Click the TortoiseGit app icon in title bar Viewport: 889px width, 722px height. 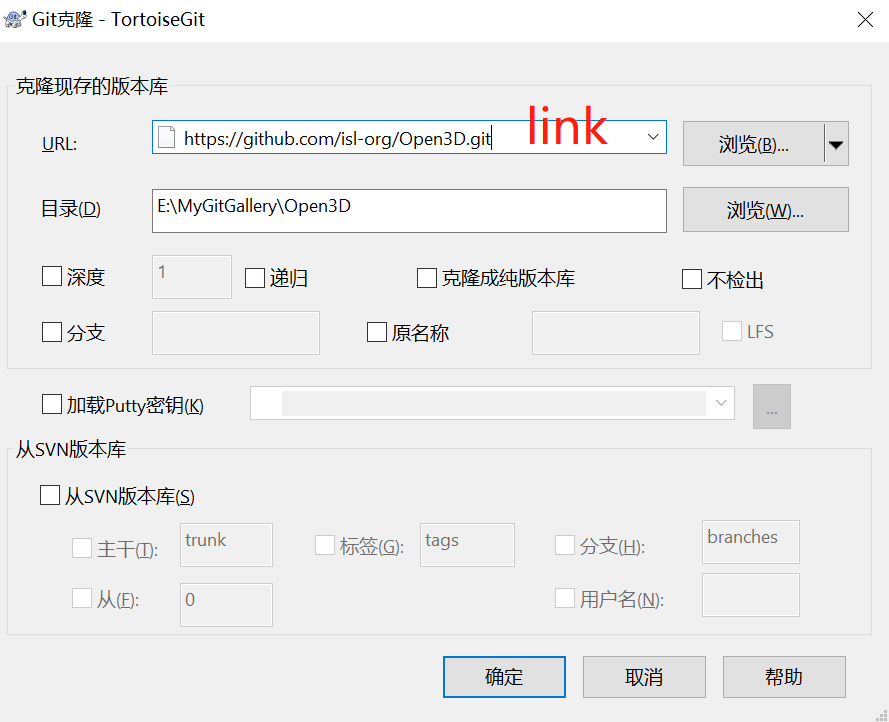coord(16,18)
